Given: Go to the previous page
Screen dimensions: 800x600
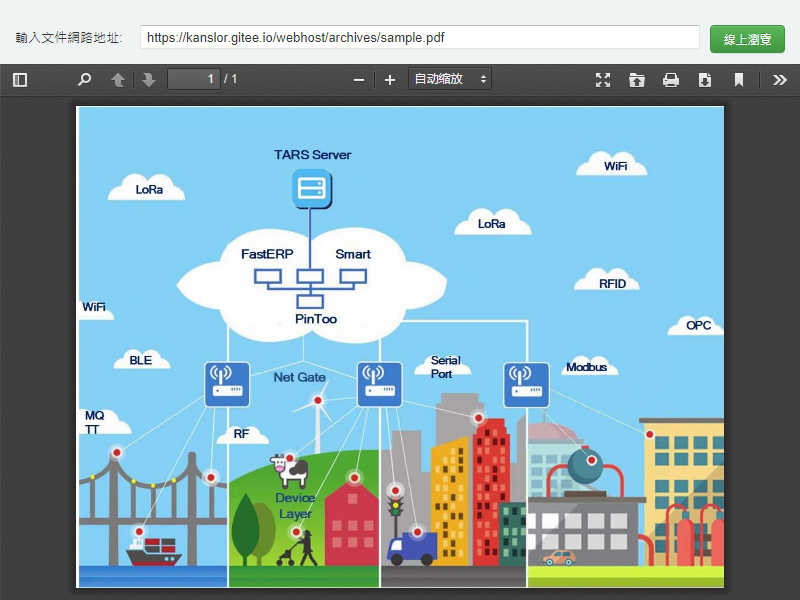Looking at the screenshot, I should 118,80.
